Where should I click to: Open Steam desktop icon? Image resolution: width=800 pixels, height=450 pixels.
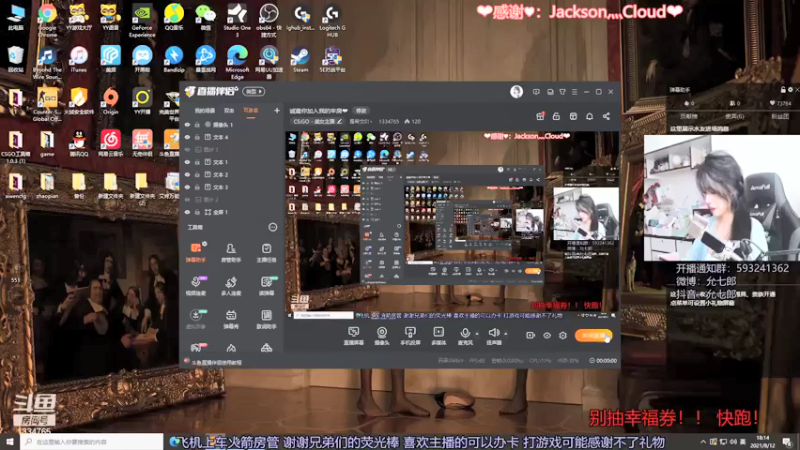coord(301,59)
